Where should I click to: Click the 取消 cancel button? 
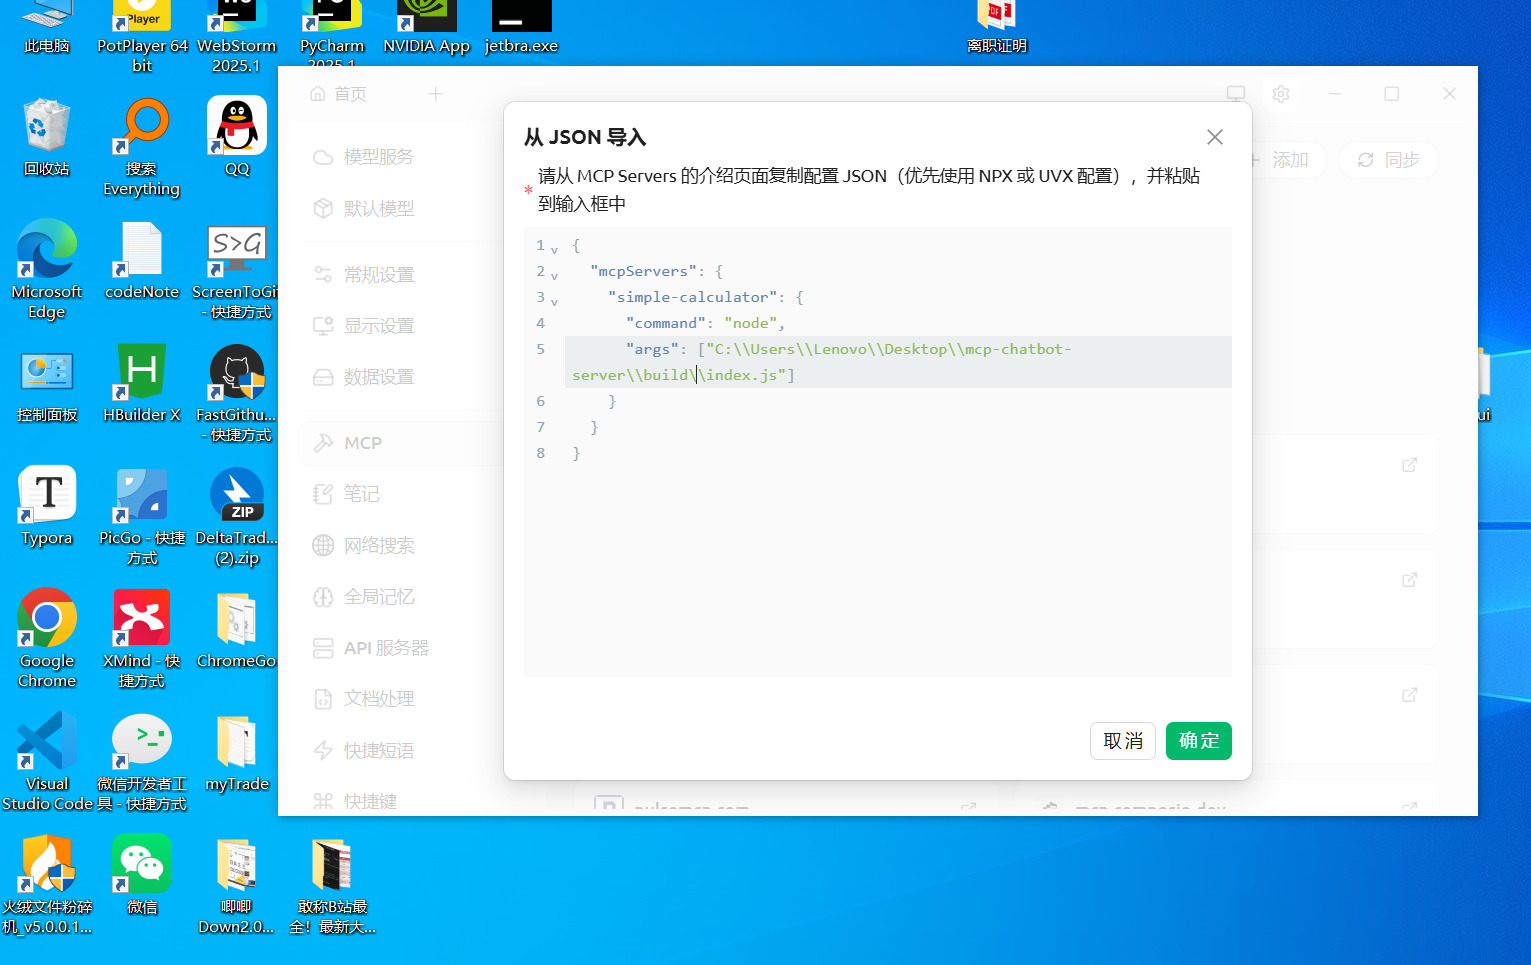point(1122,741)
